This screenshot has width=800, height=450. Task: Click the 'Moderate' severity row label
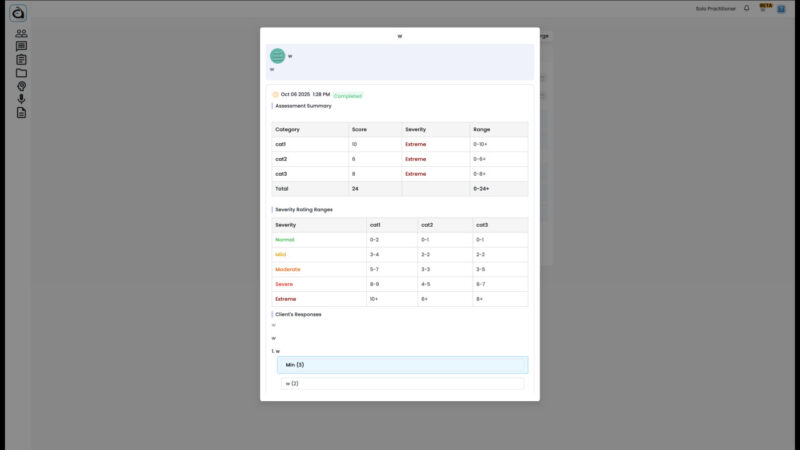(288, 269)
